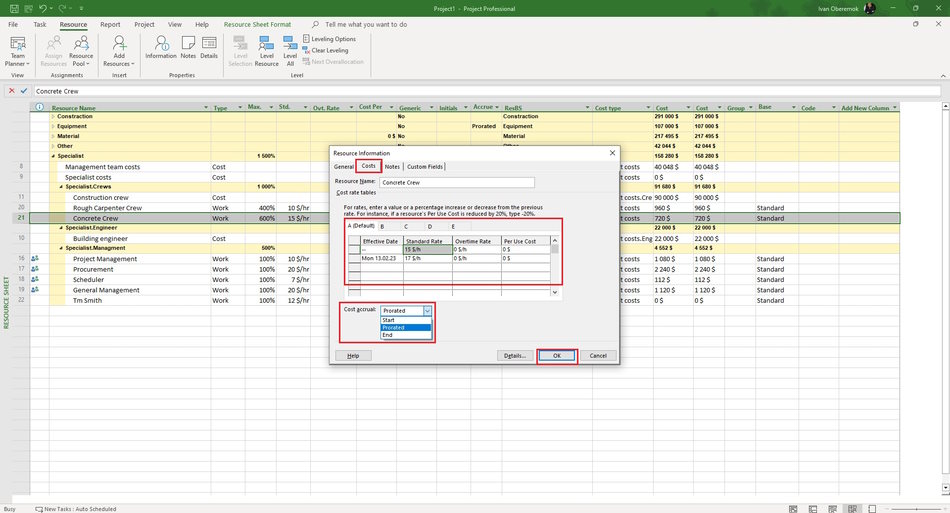The height and width of the screenshot is (513, 950).
Task: Open the Add New Column dropdown
Action: pyautogui.click(x=894, y=108)
